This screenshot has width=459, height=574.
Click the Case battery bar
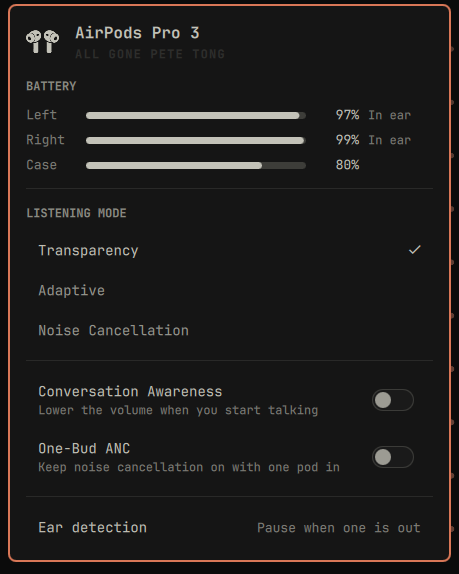coord(196,165)
